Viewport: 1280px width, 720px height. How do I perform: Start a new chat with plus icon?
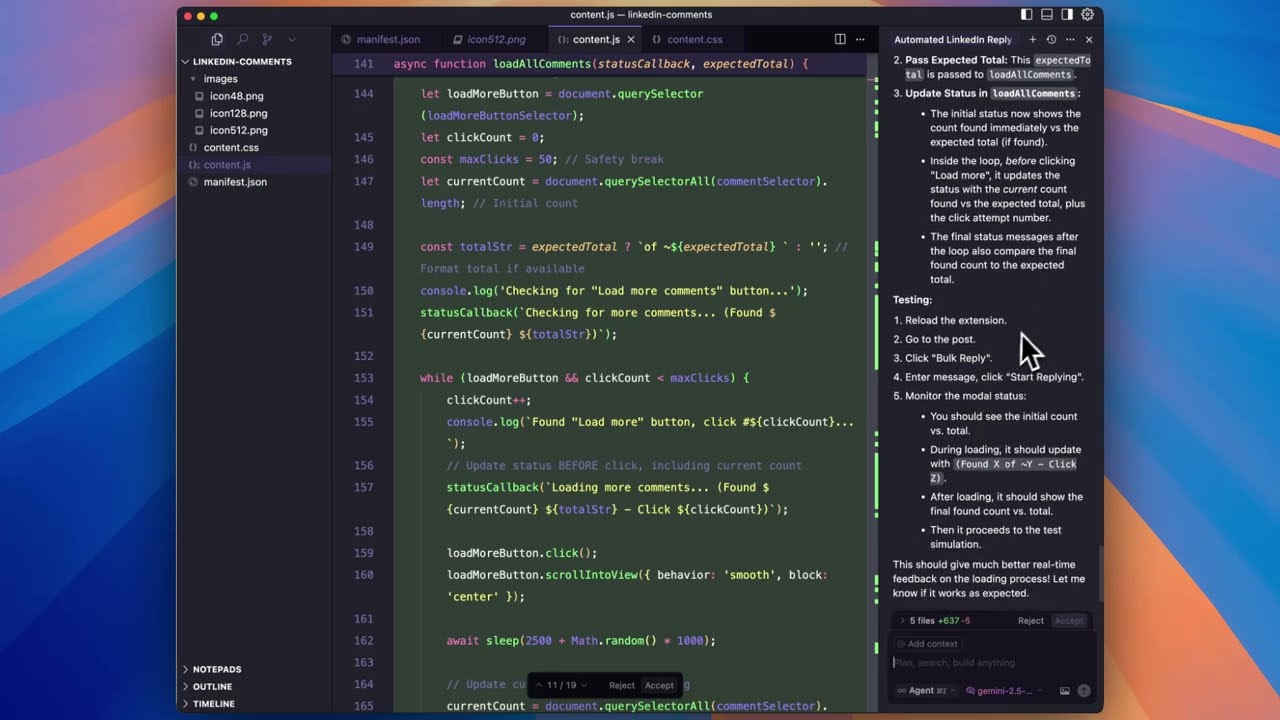point(1032,40)
